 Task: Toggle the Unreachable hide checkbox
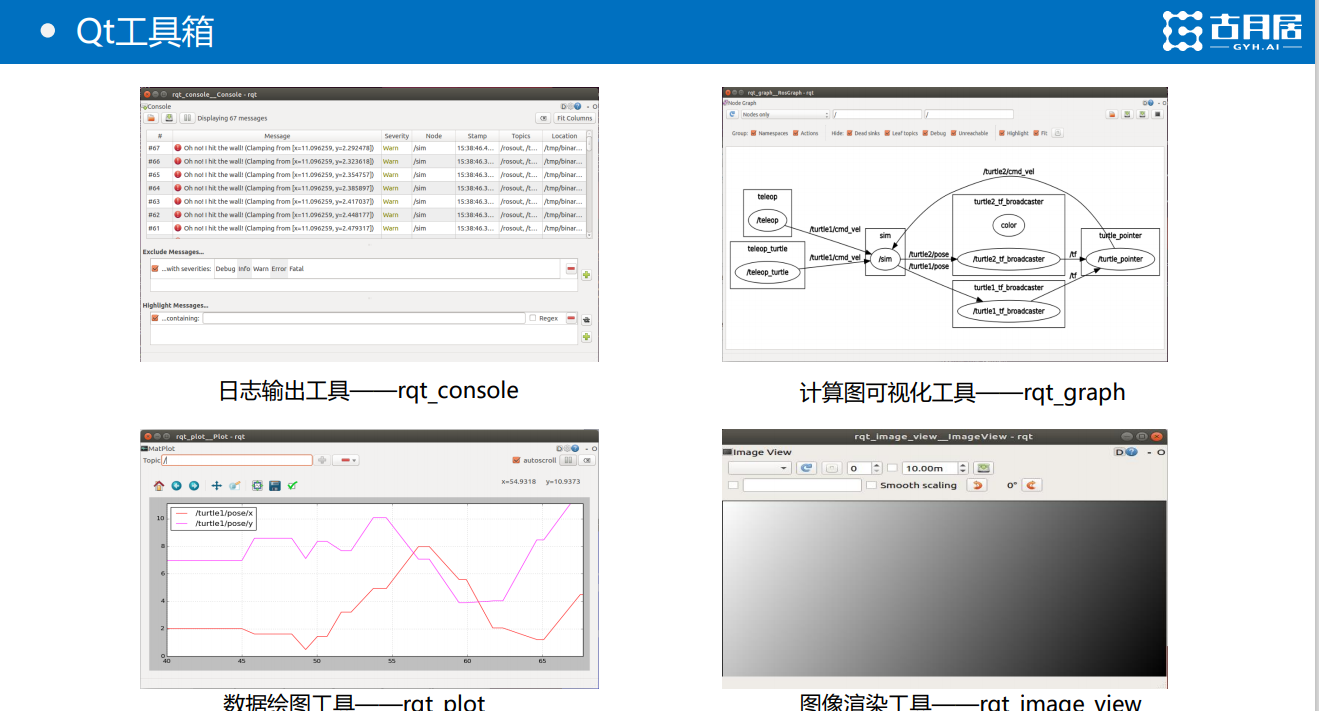pyautogui.click(x=954, y=133)
